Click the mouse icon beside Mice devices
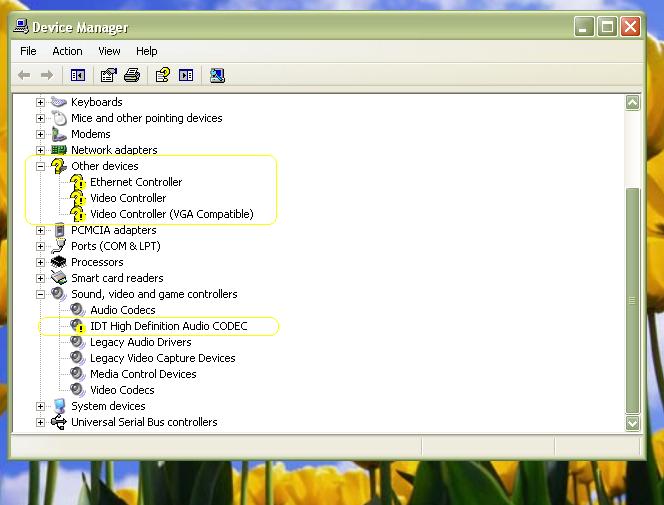The image size is (664, 505). tap(59, 118)
